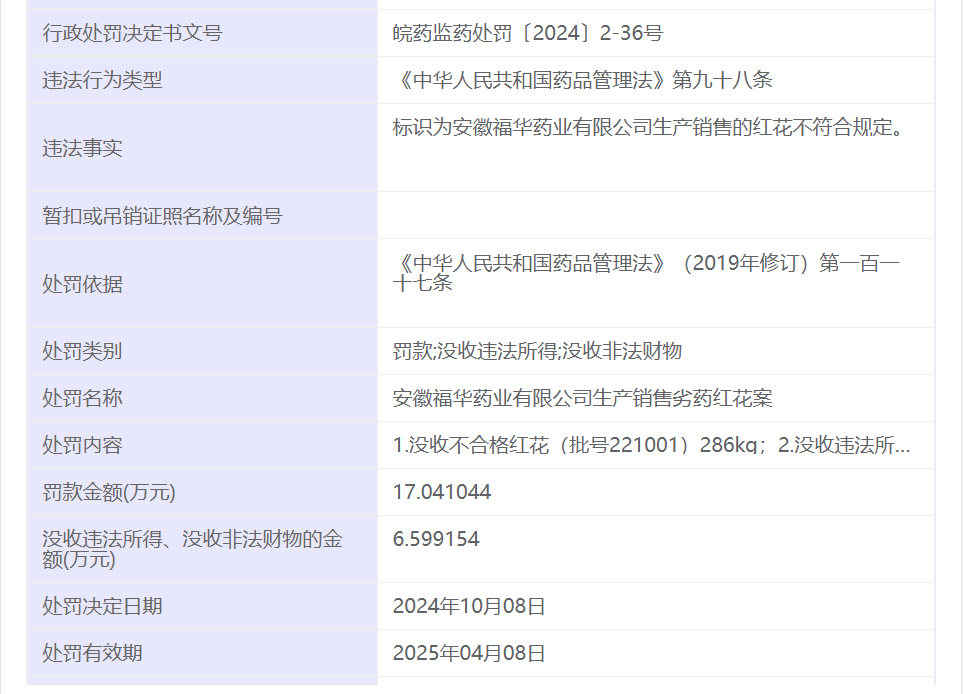This screenshot has height=694, width=964.
Task: Select the label 行政处罚决定书文号
Action: point(132,33)
